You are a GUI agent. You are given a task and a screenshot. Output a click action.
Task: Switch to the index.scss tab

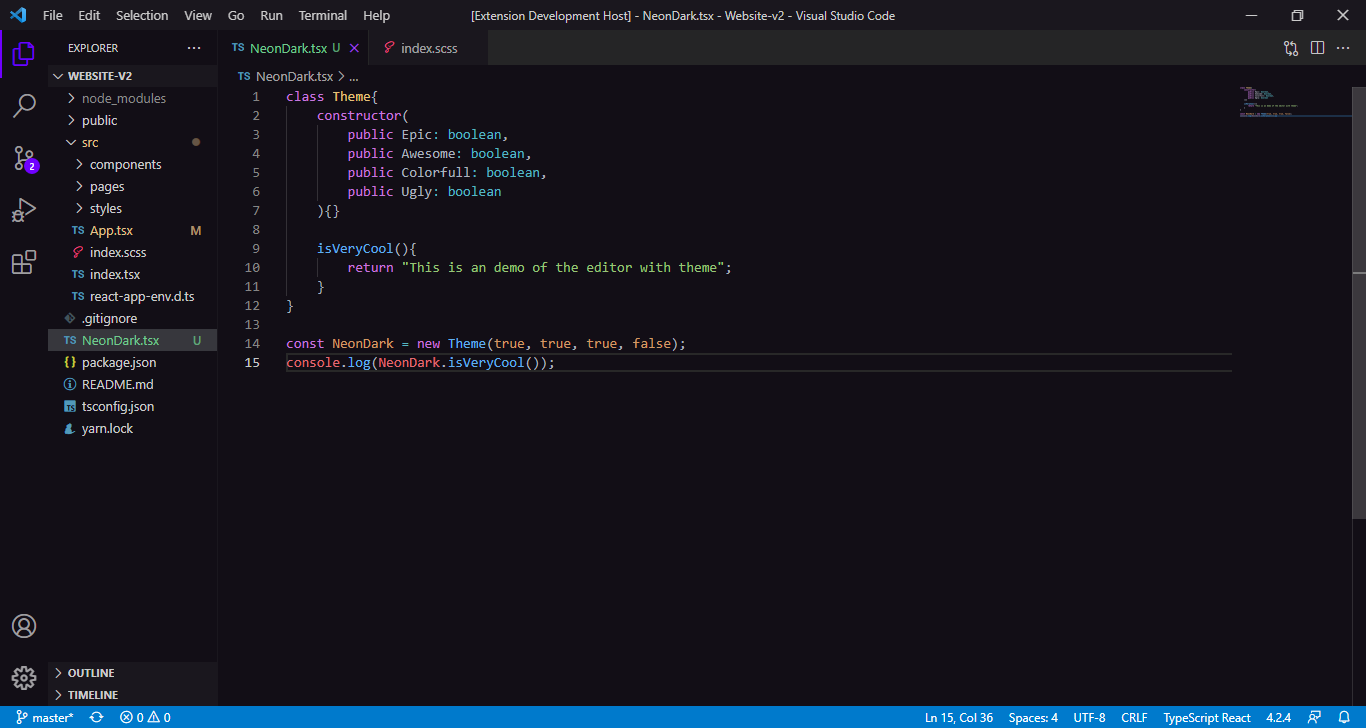pos(429,48)
